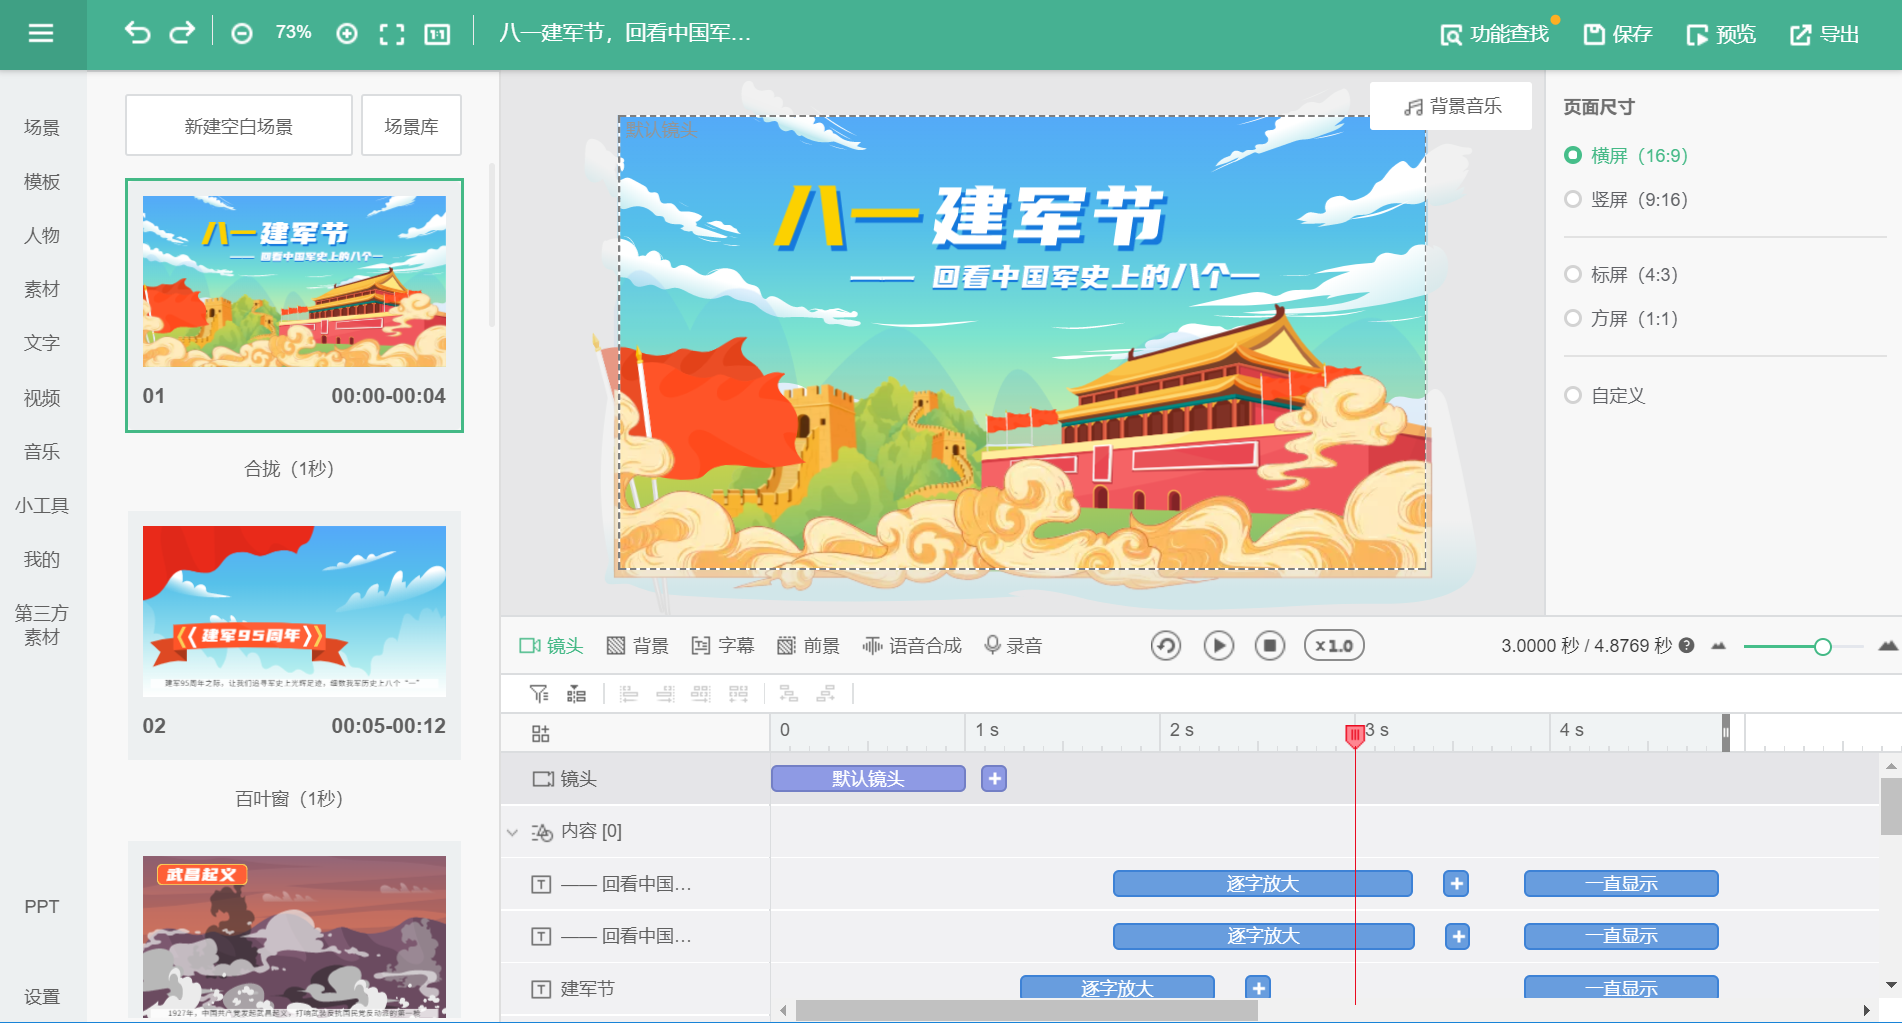Open 功能查找 feature search

point(1495,34)
